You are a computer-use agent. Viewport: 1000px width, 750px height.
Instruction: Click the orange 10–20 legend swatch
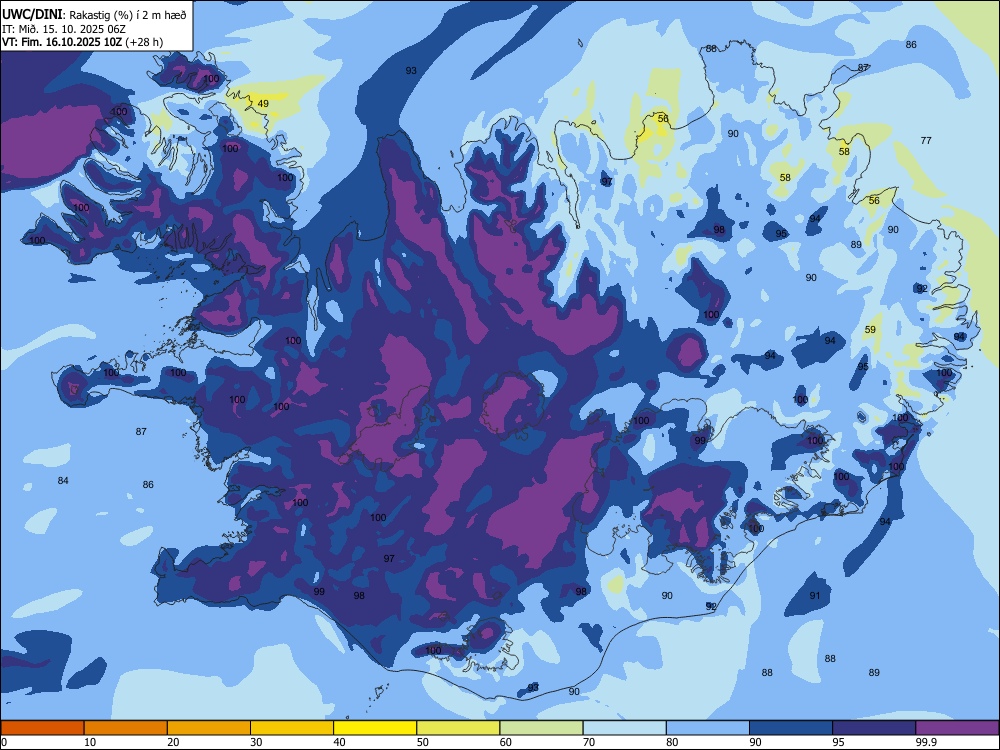coord(126,728)
